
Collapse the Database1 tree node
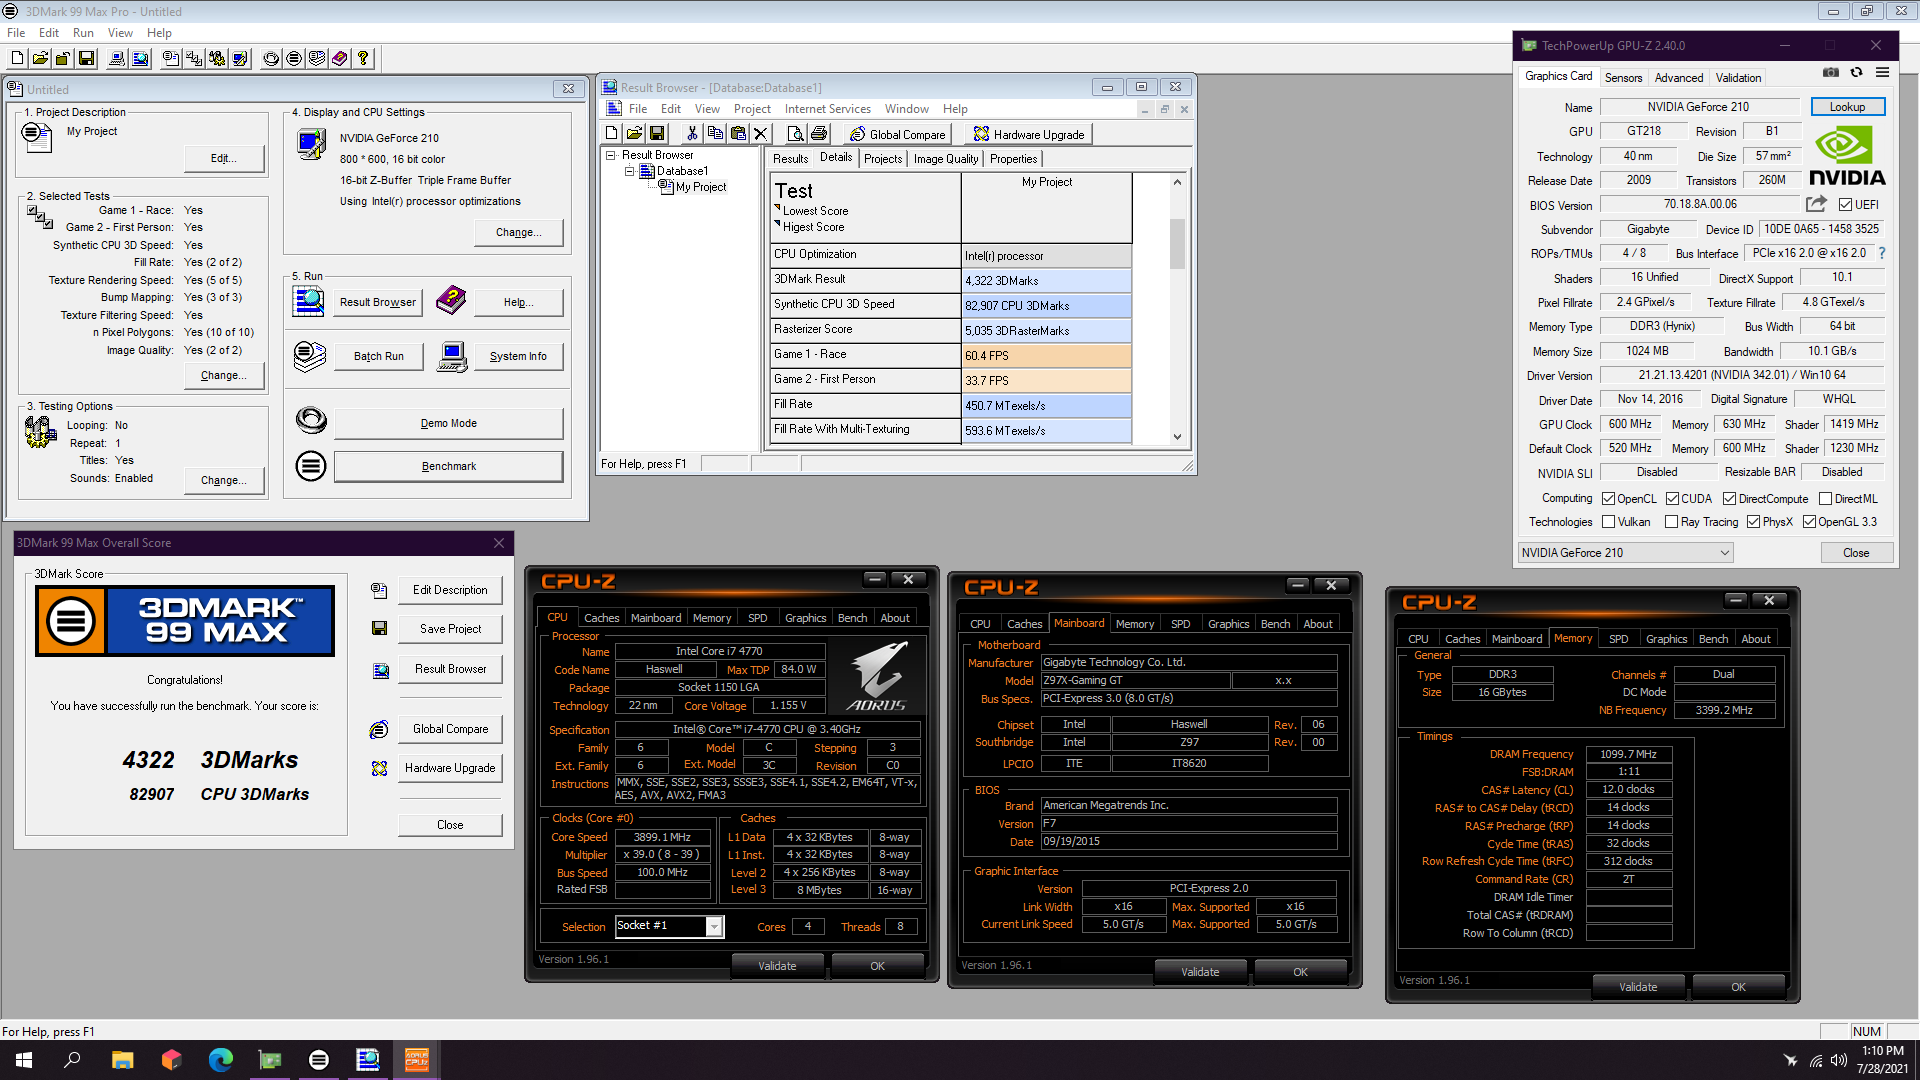pyautogui.click(x=630, y=171)
